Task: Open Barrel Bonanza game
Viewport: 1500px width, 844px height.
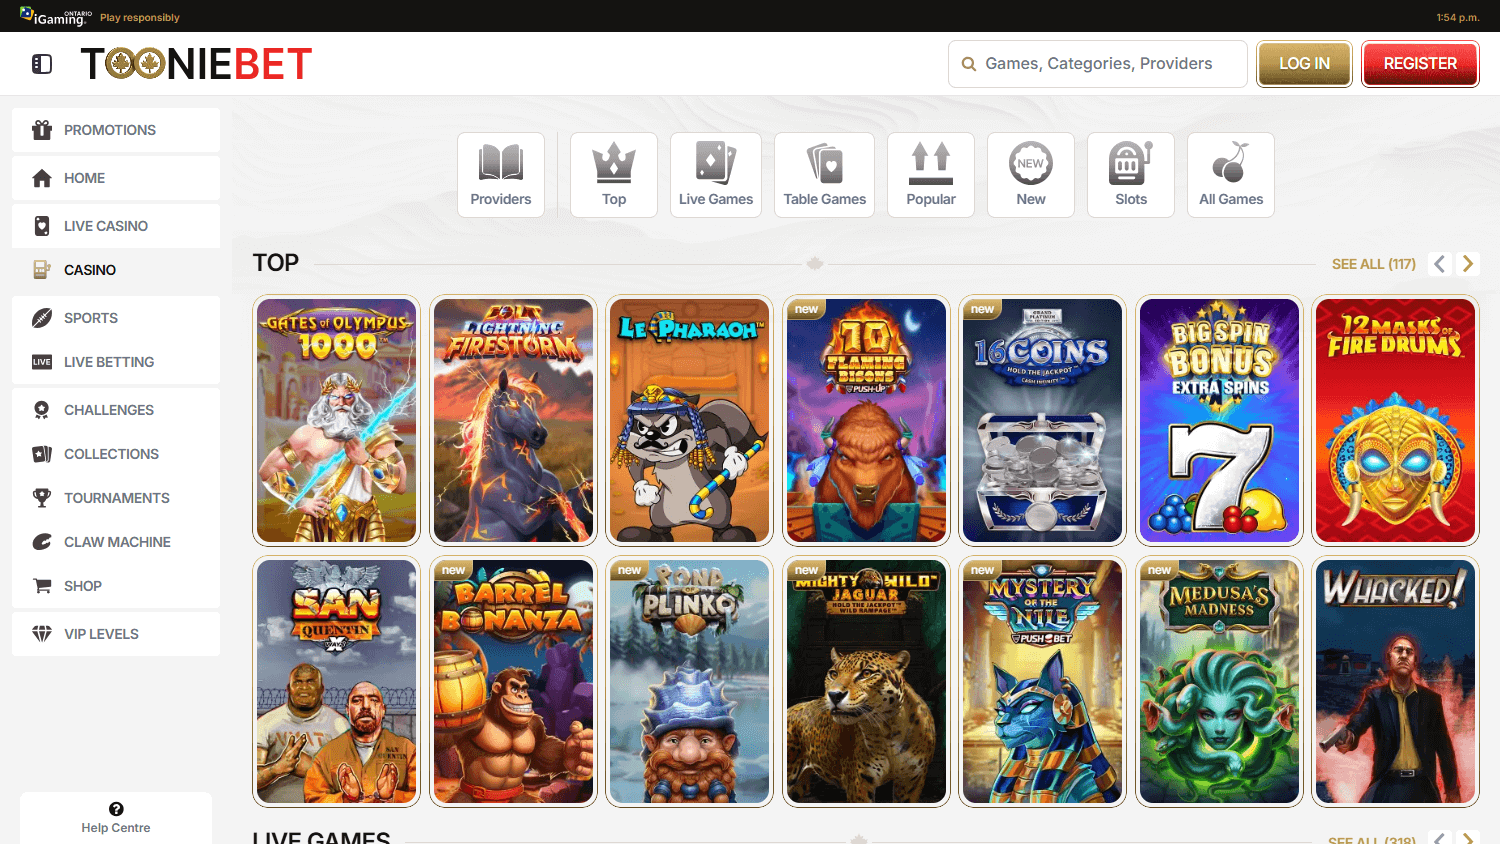Action: tap(514, 681)
